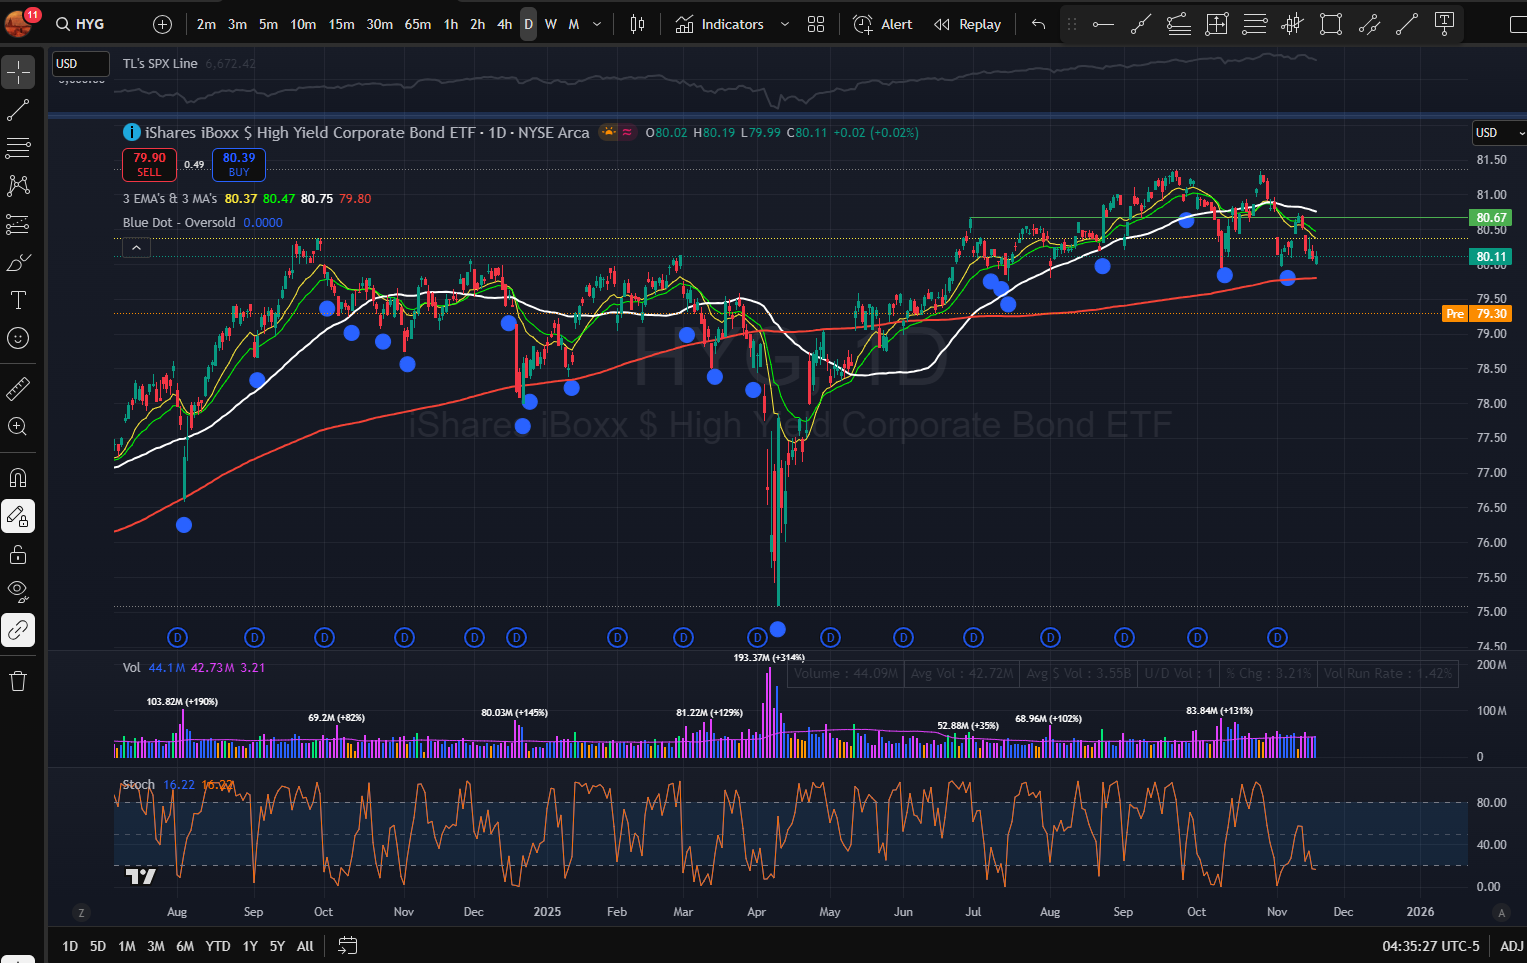
Task: Select the text annotation tool in sidebar
Action: (x=18, y=300)
